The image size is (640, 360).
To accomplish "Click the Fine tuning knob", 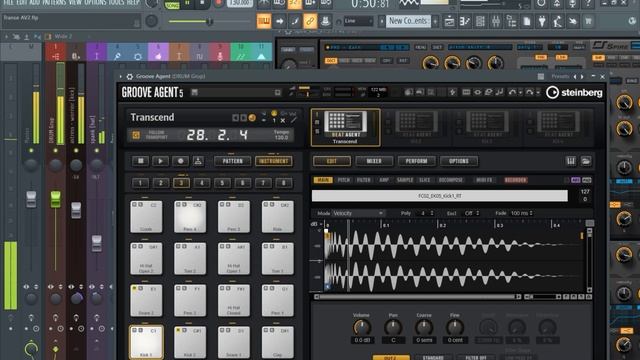I will pyautogui.click(x=455, y=327).
